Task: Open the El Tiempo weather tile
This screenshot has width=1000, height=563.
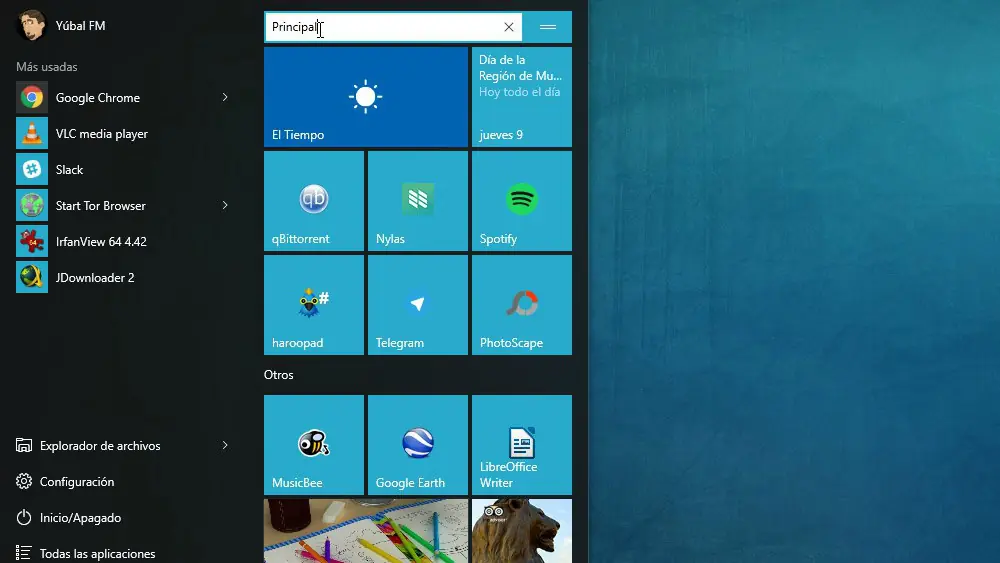Action: tap(366, 97)
